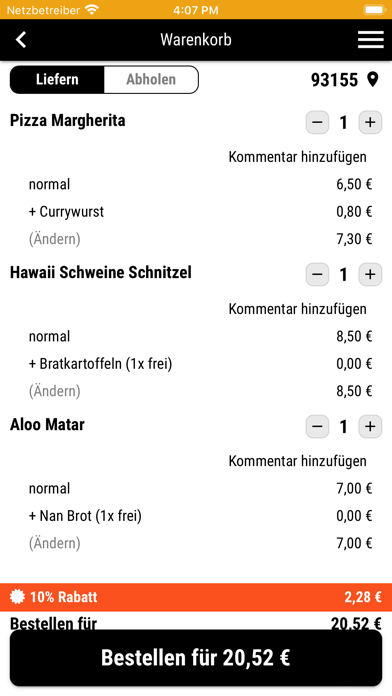Tap the location pin next to 93155
Screen dimensions: 392x696
tap(373, 80)
